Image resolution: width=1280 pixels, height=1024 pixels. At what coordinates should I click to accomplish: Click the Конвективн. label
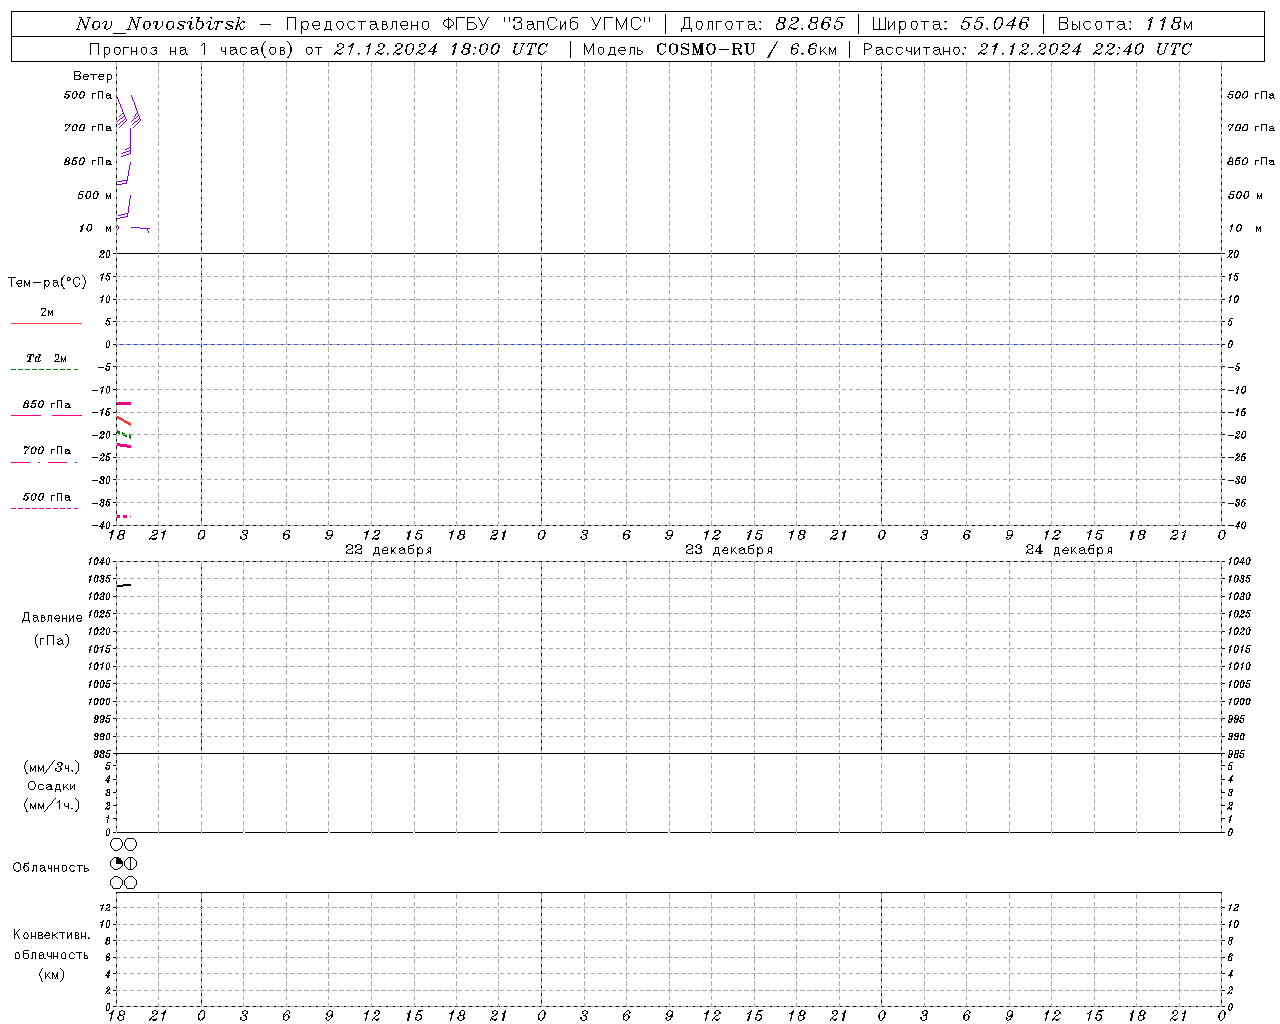[x=51, y=935]
